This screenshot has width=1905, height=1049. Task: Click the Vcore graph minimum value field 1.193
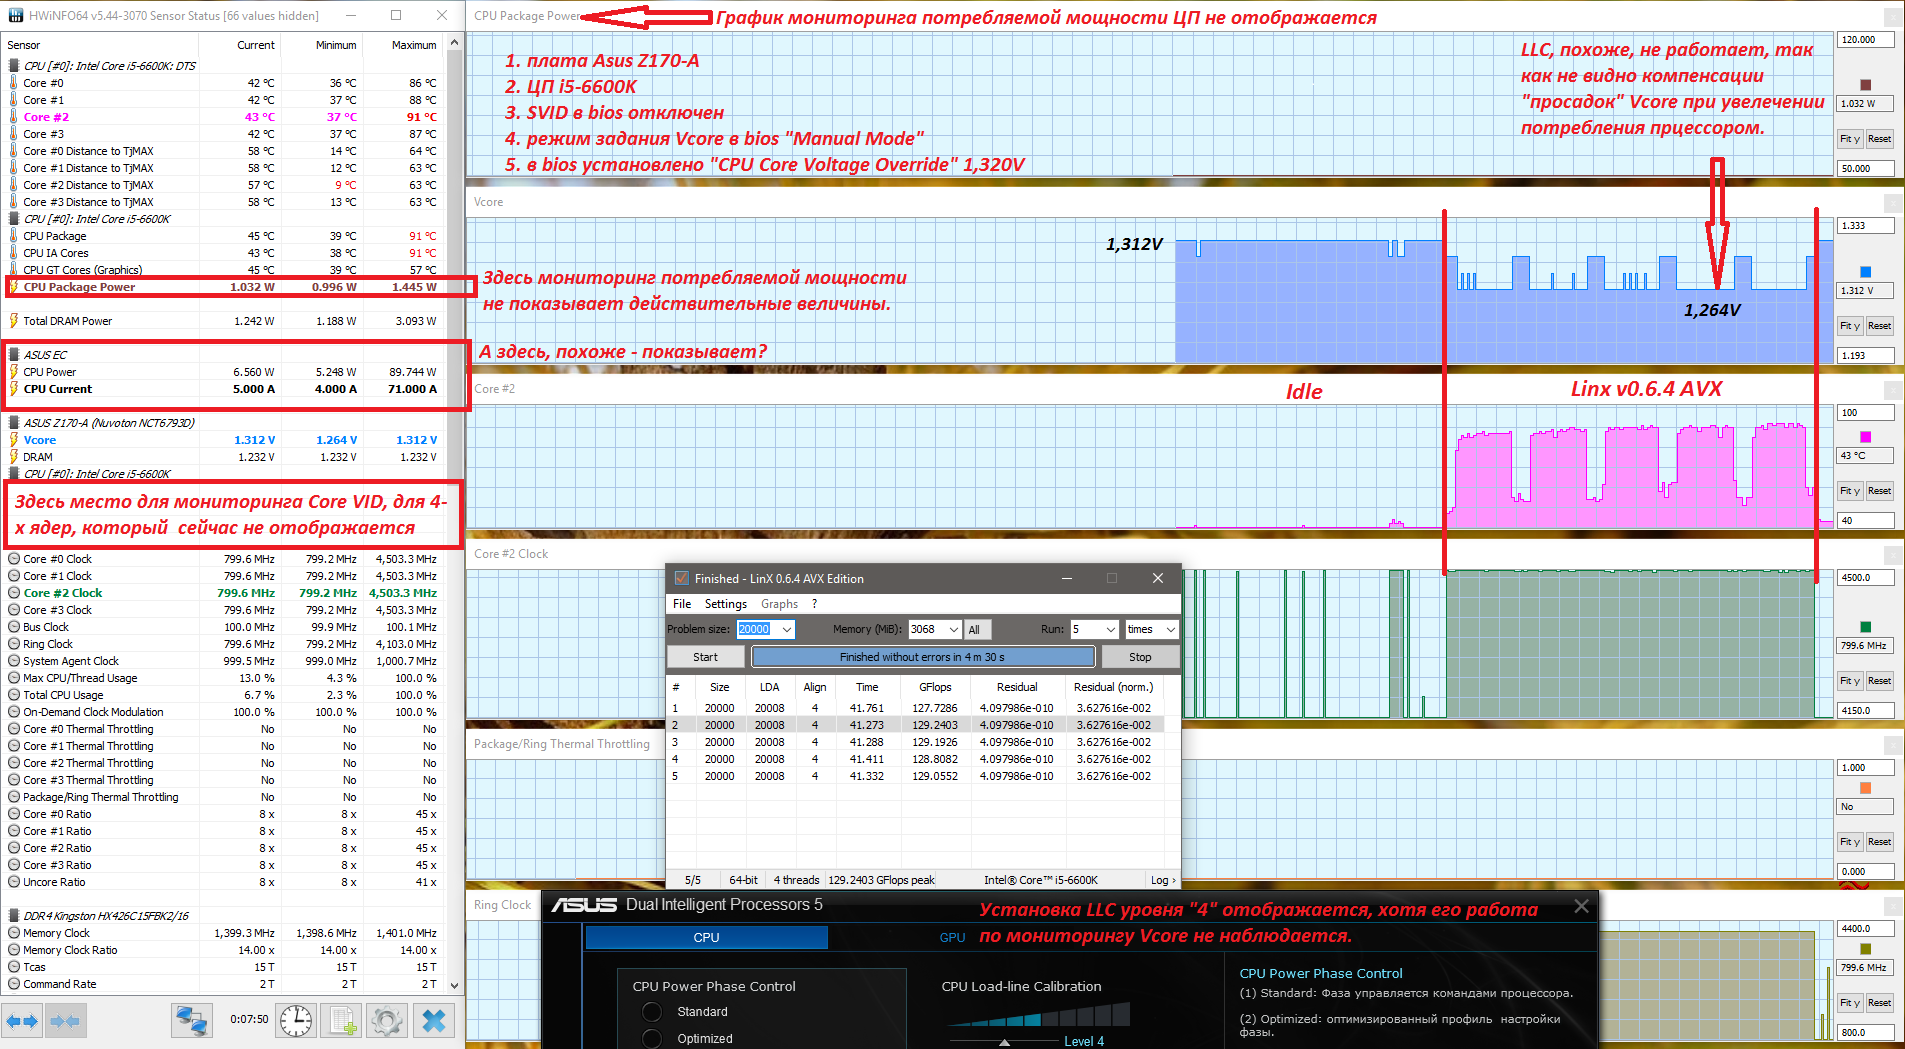1865,356
